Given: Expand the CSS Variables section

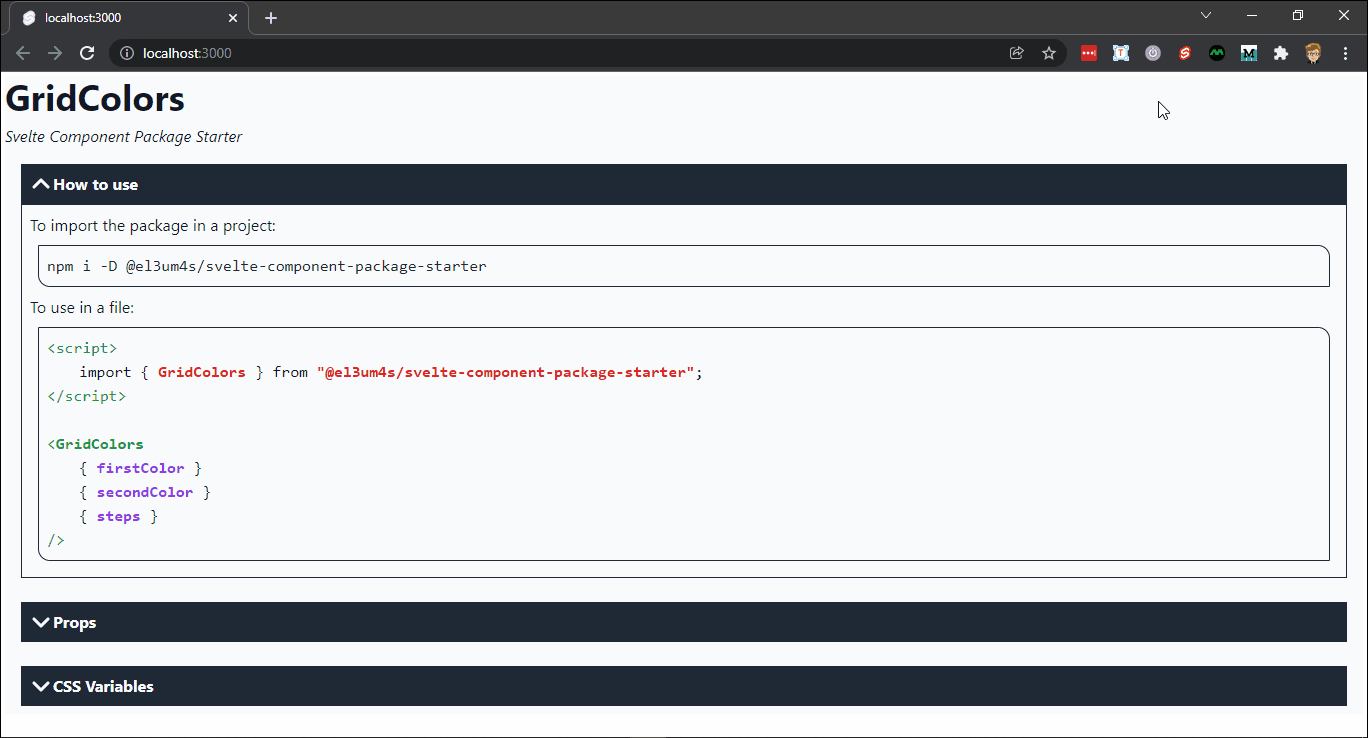Looking at the screenshot, I should pyautogui.click(x=684, y=686).
